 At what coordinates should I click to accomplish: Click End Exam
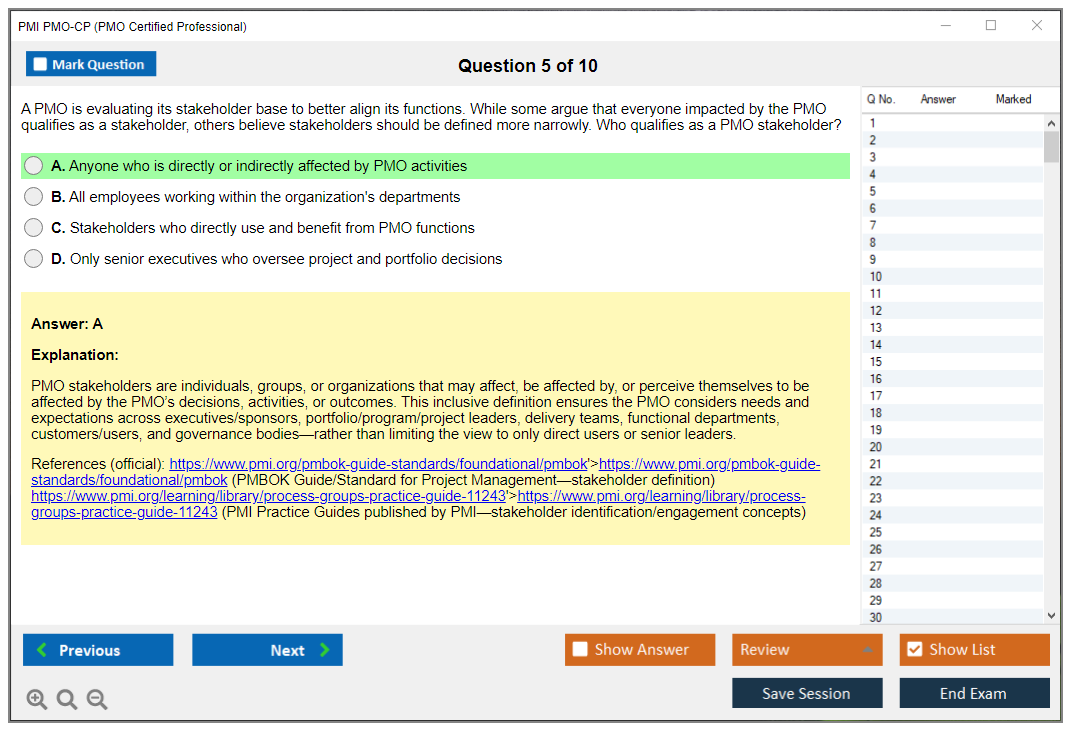974,692
